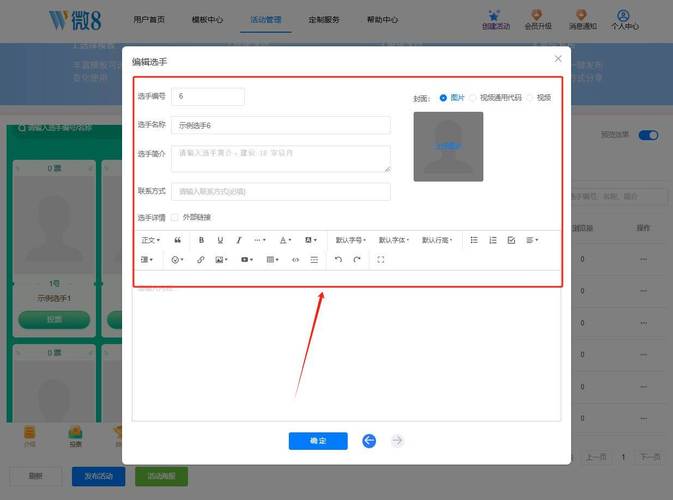The image size is (673, 500).
Task: Select the 图片 cover radio option
Action: (443, 98)
